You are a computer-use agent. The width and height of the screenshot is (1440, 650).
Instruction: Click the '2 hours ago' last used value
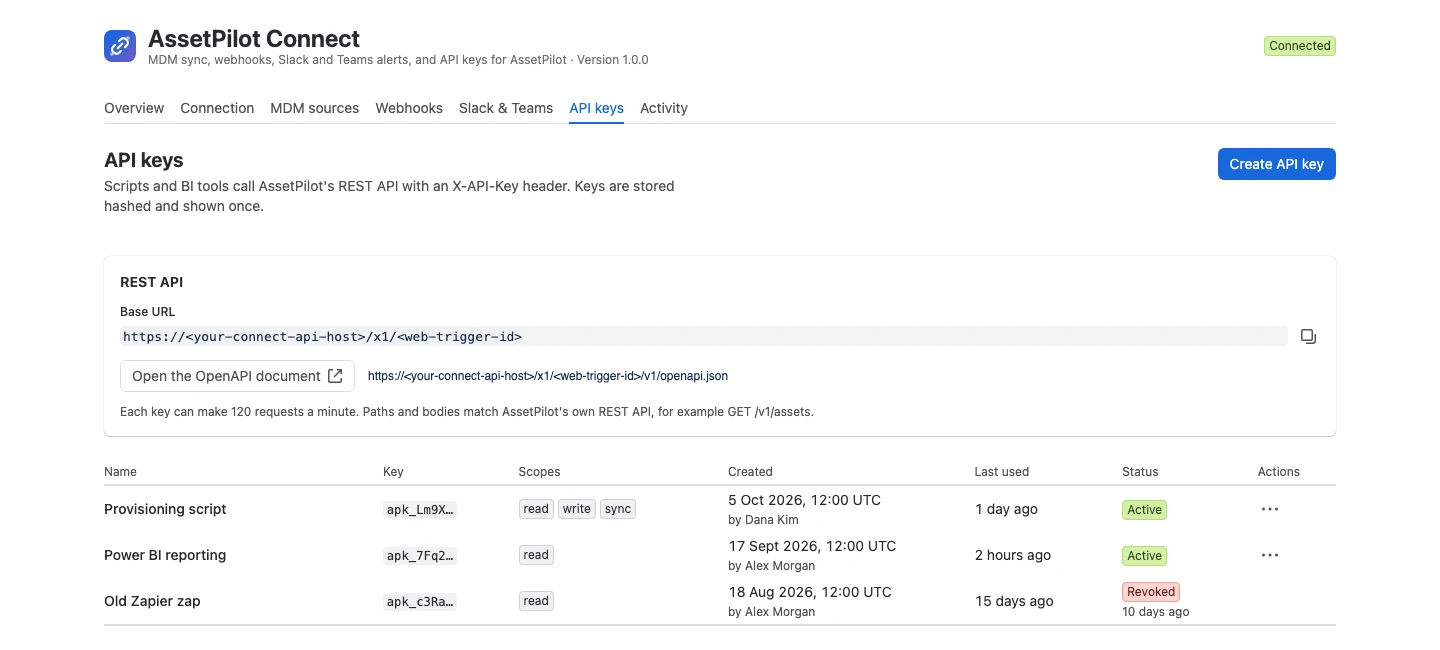point(1013,555)
